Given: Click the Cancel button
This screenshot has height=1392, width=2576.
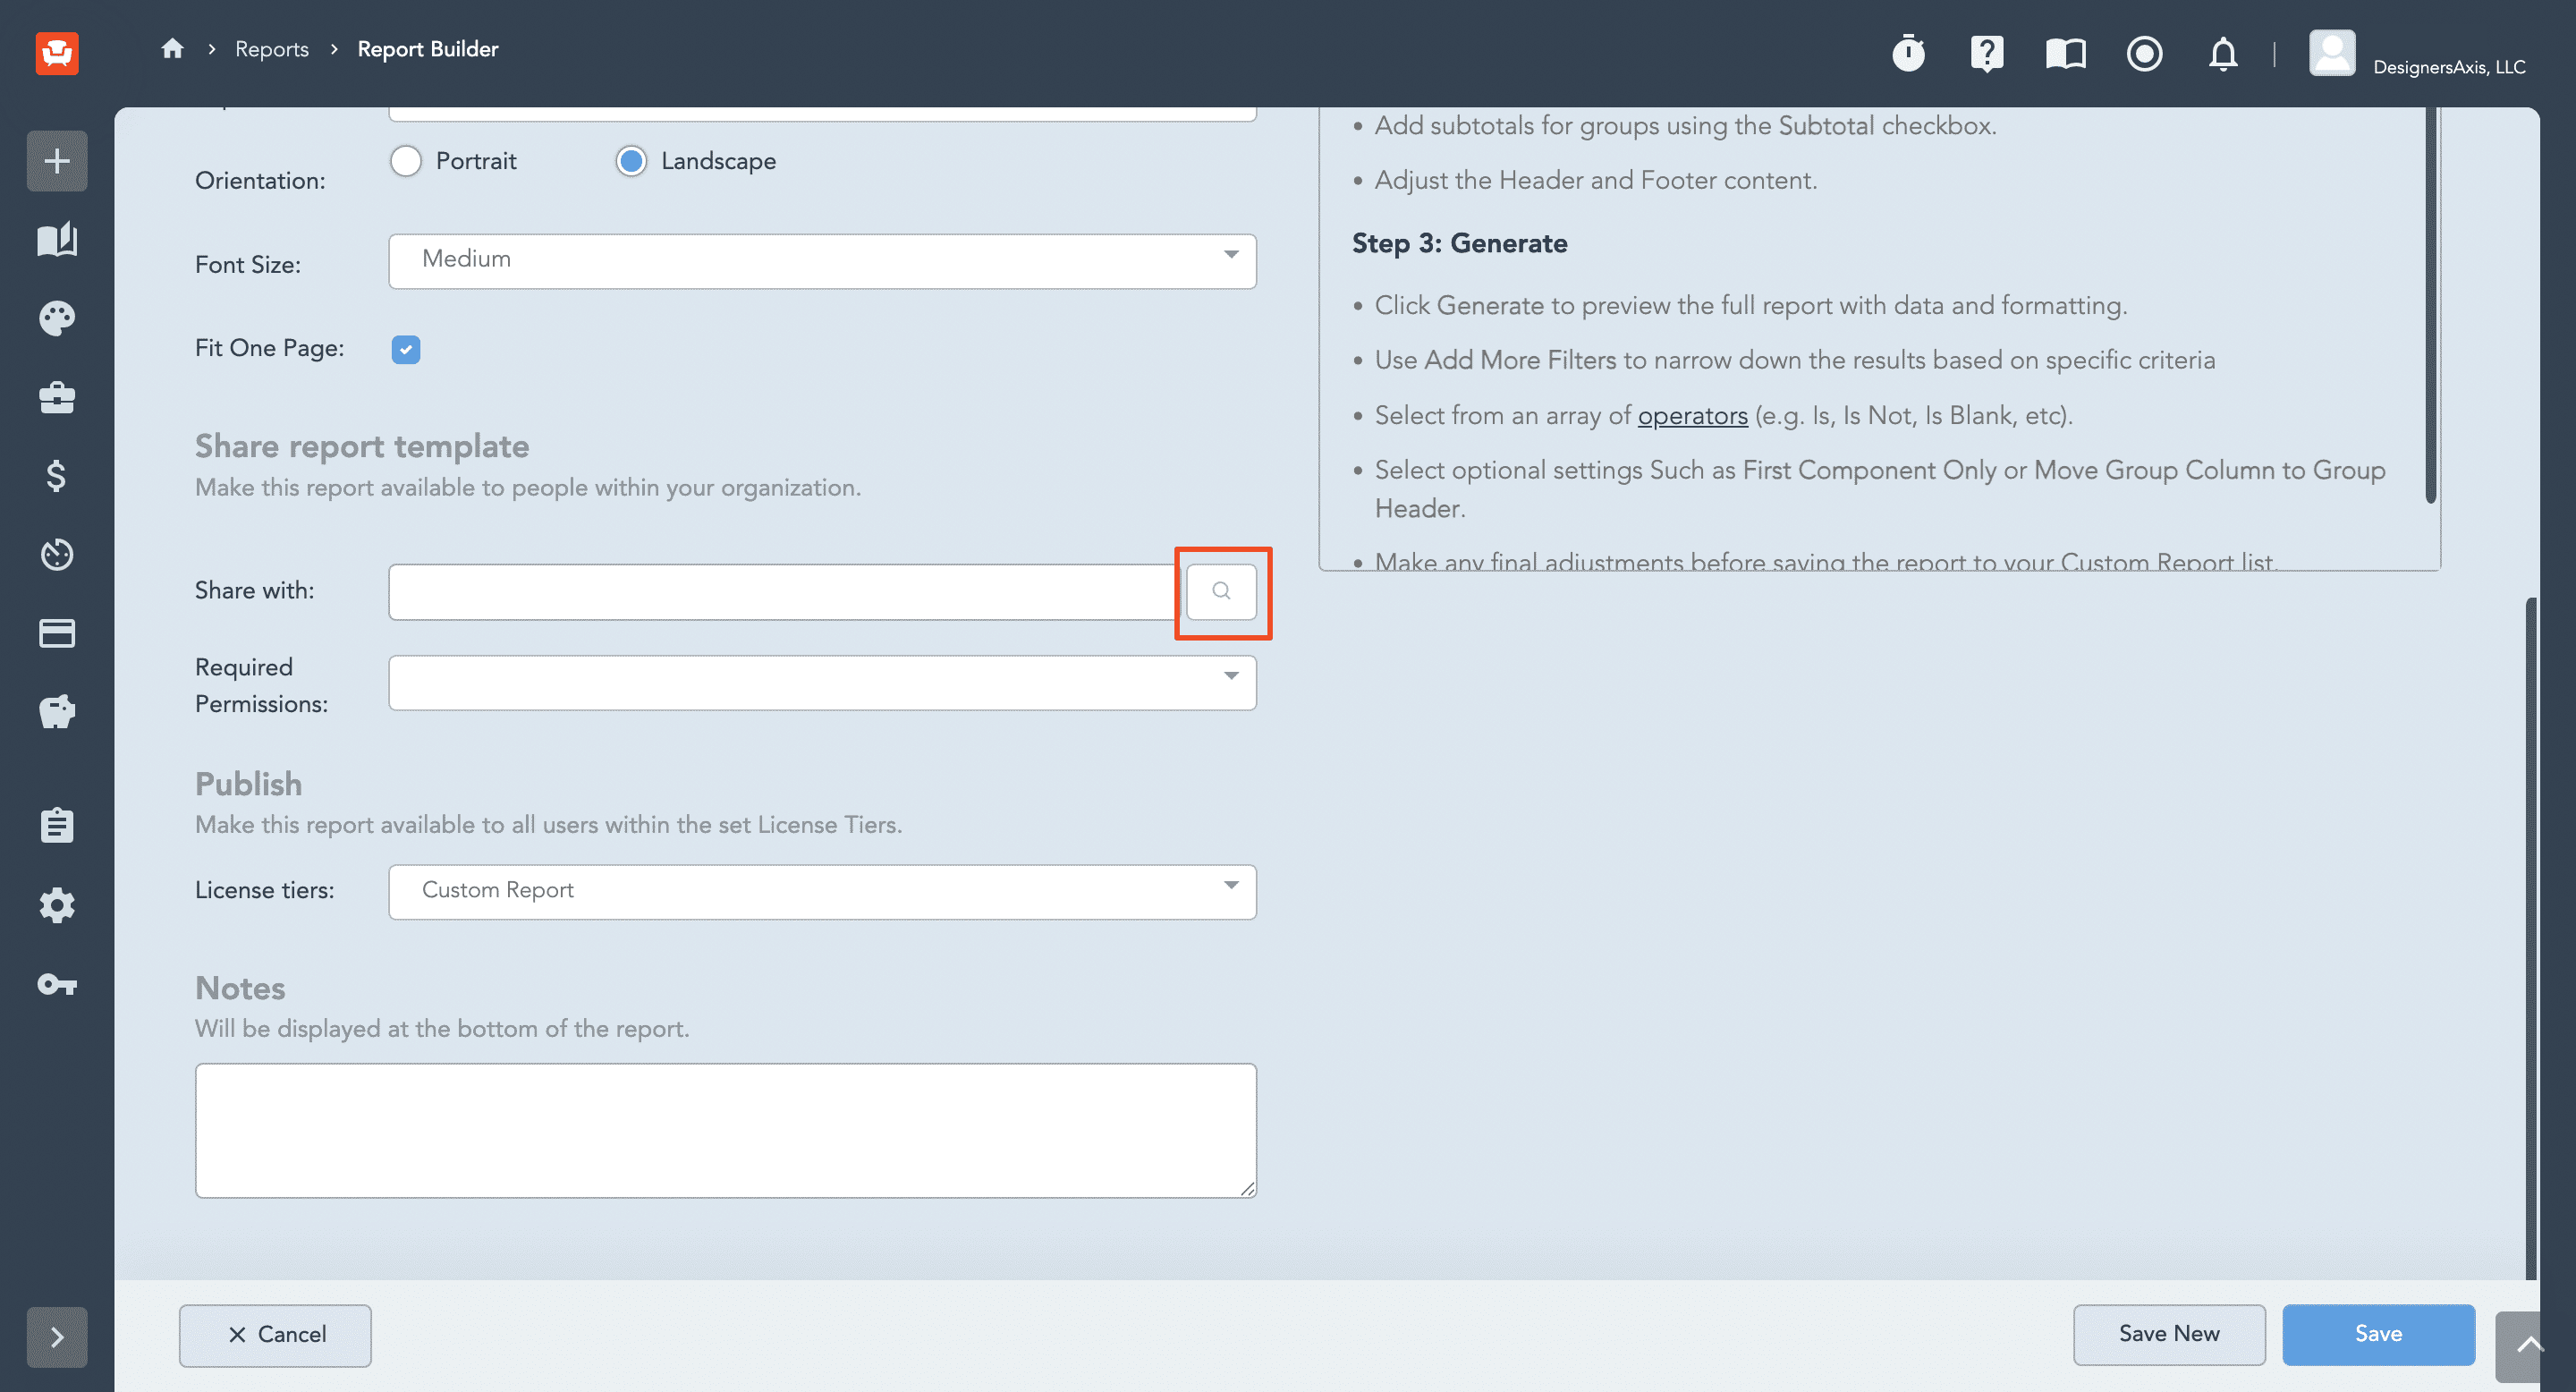Looking at the screenshot, I should [x=275, y=1335].
